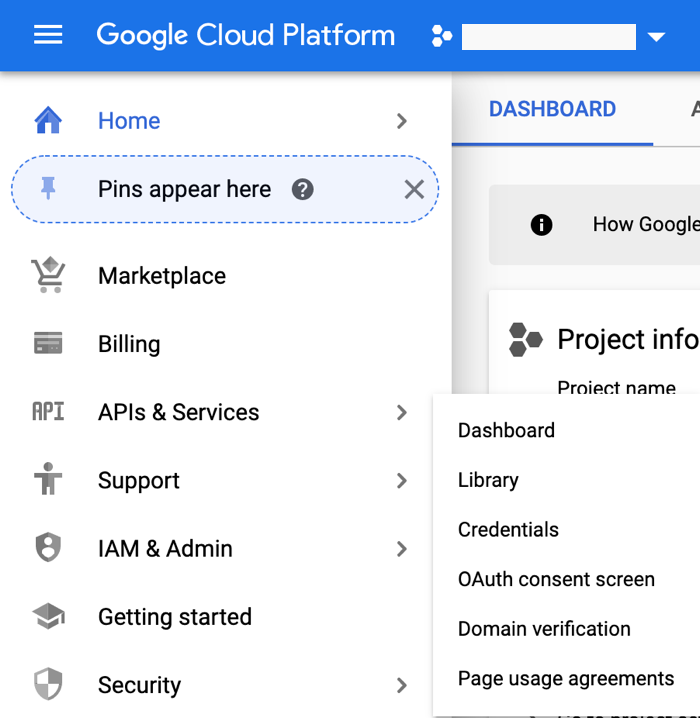
Task: Click the Security shield icon
Action: coord(48,685)
